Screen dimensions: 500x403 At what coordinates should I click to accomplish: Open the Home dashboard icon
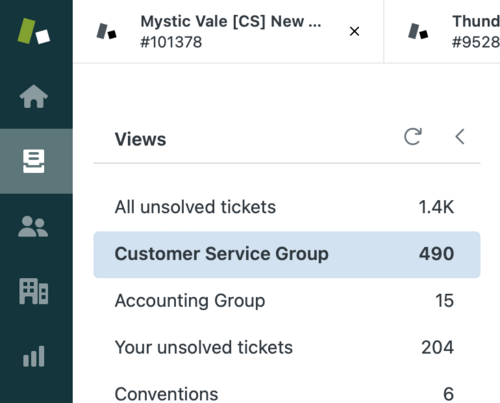tap(34, 96)
